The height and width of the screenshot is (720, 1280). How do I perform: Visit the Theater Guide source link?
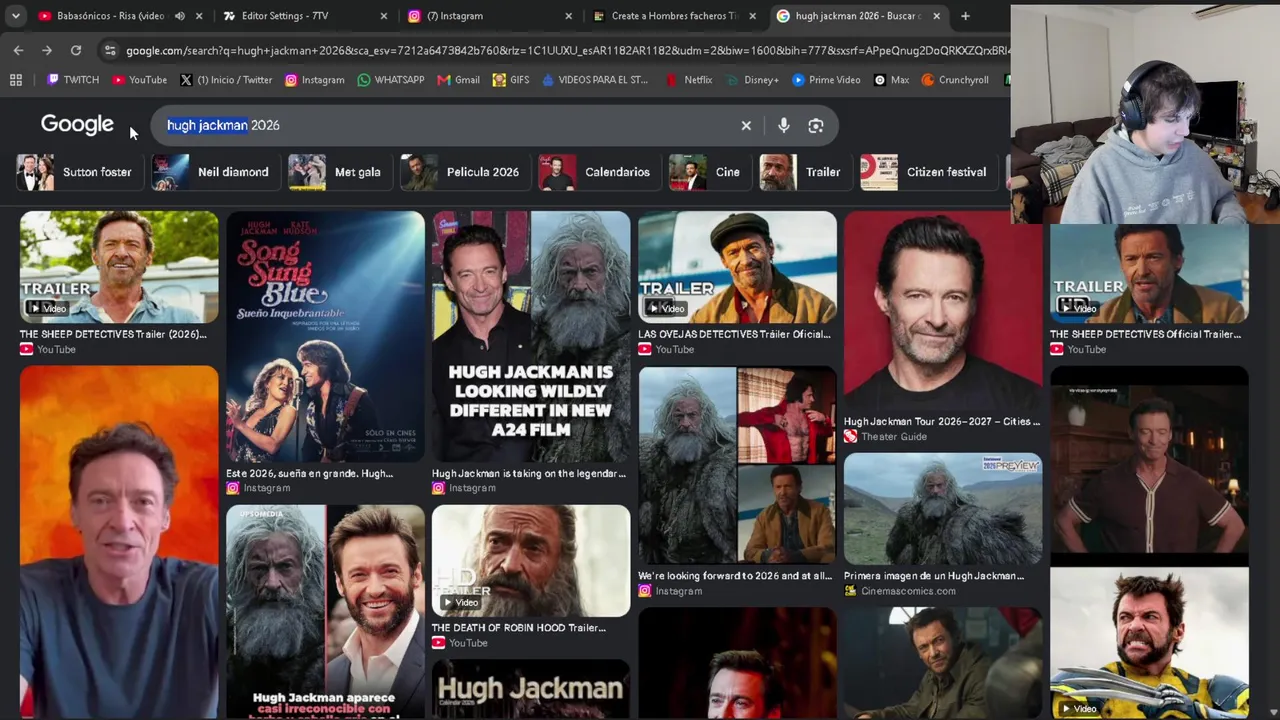coord(885,437)
